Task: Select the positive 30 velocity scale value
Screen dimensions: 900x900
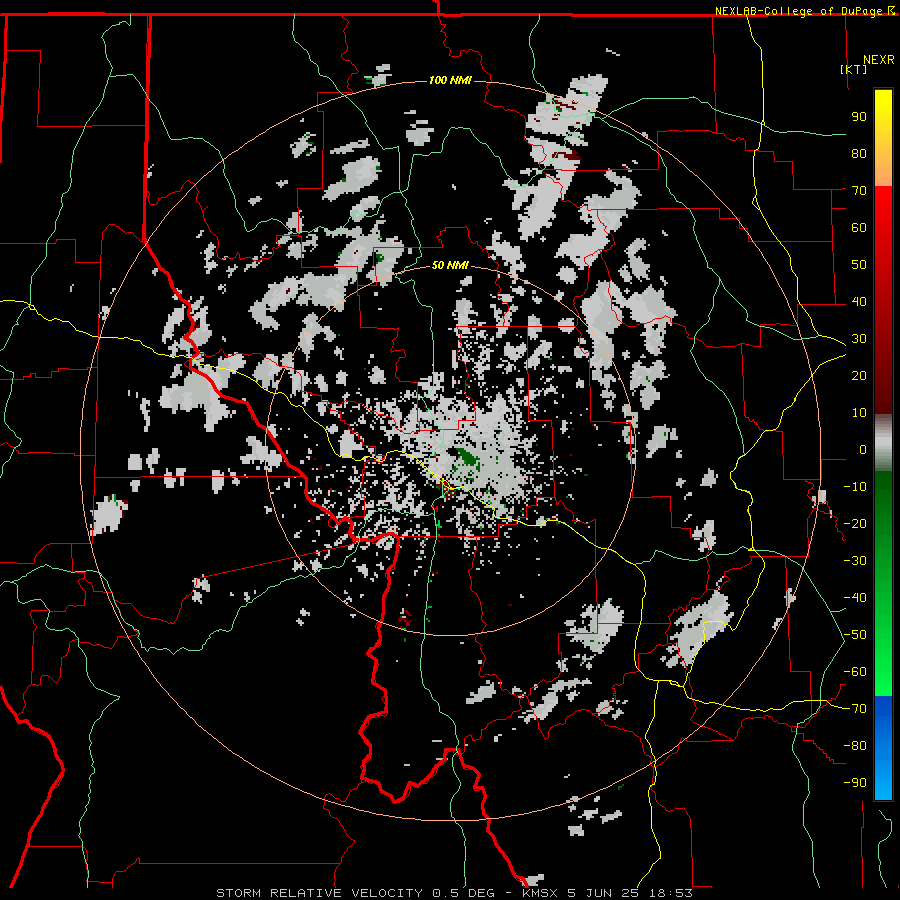Action: click(859, 339)
